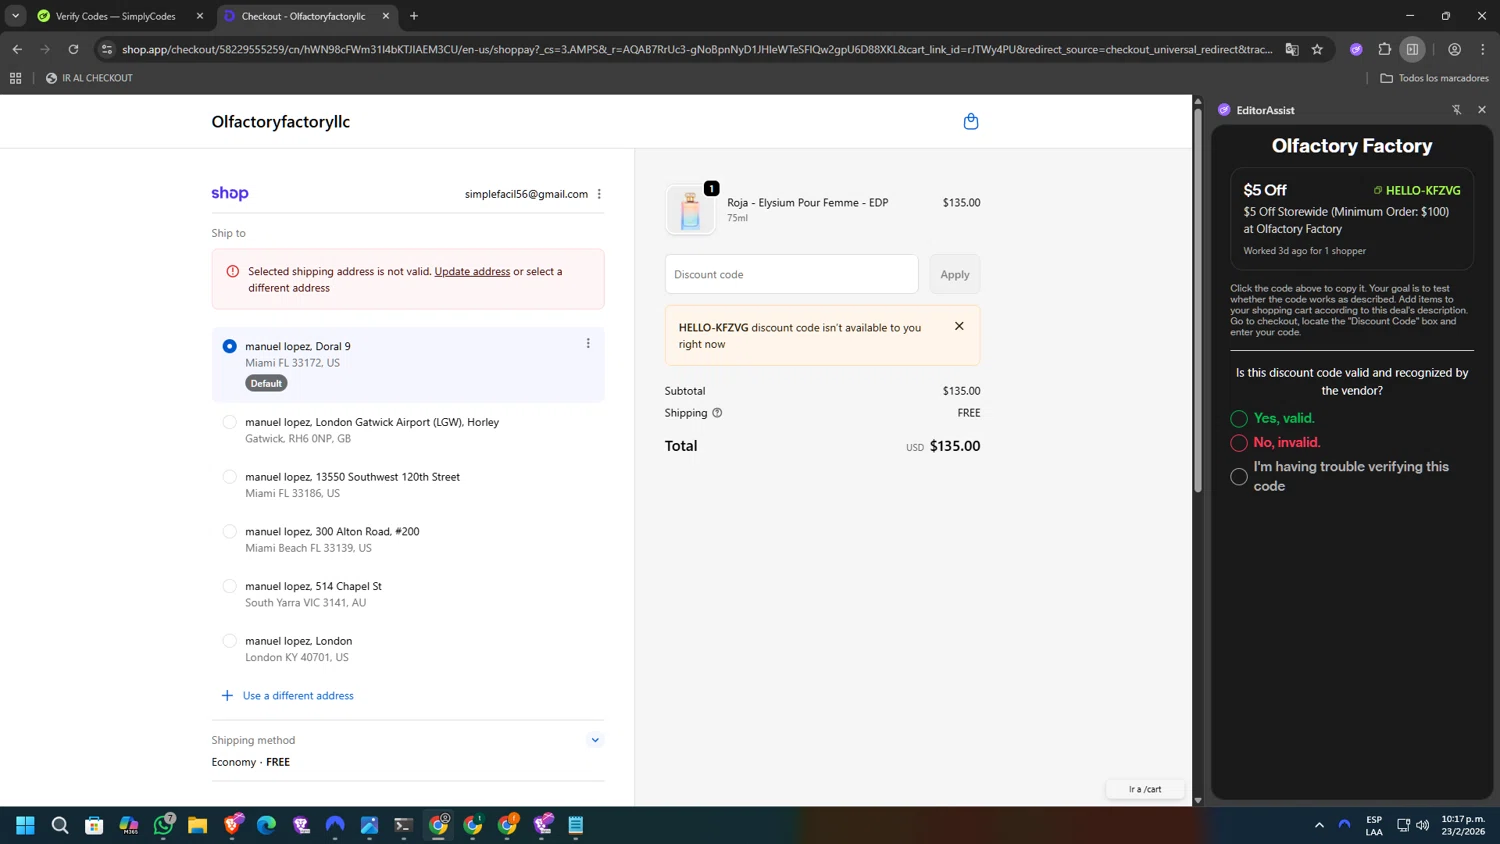Click Use a different address

coord(288,695)
